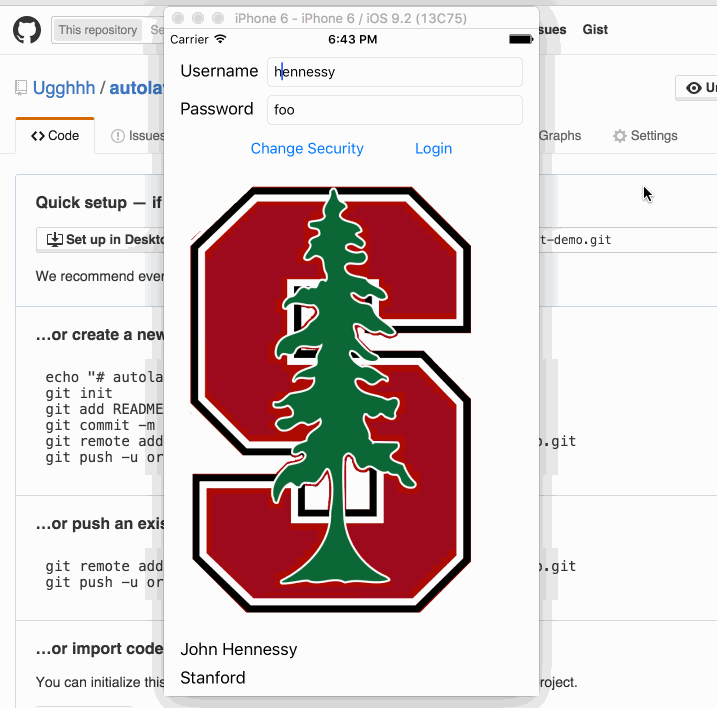Click the simulator window title iPhone 6
Image resolution: width=717 pixels, height=708 pixels.
(351, 18)
